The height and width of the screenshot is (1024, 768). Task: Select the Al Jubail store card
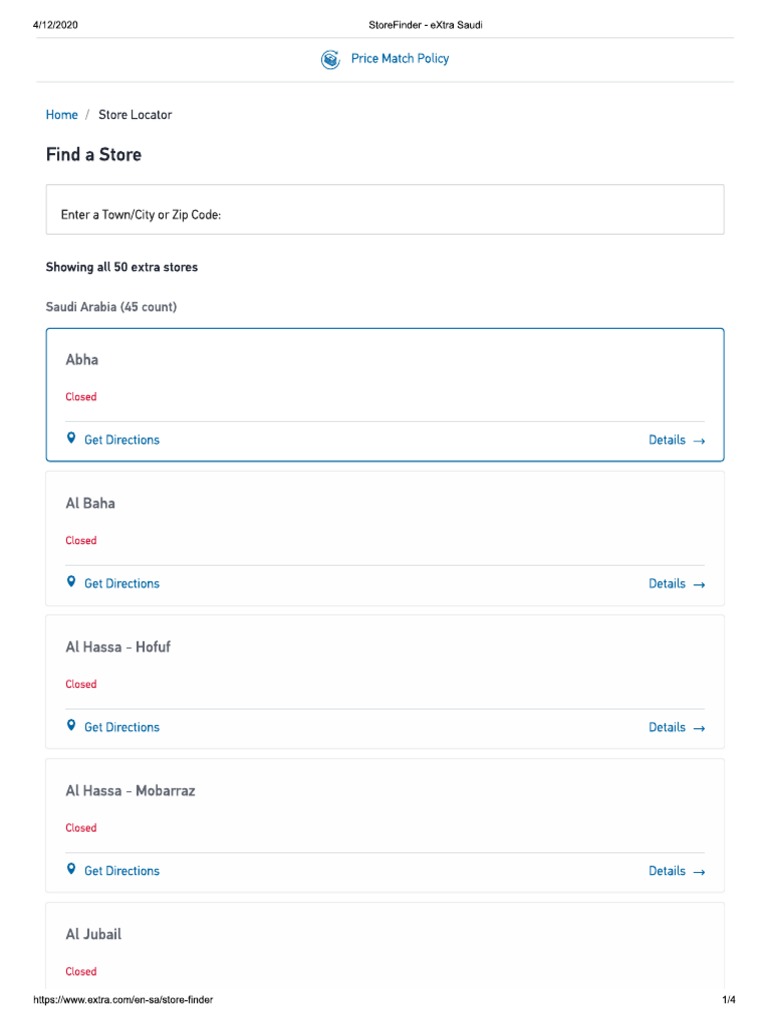tap(94, 935)
